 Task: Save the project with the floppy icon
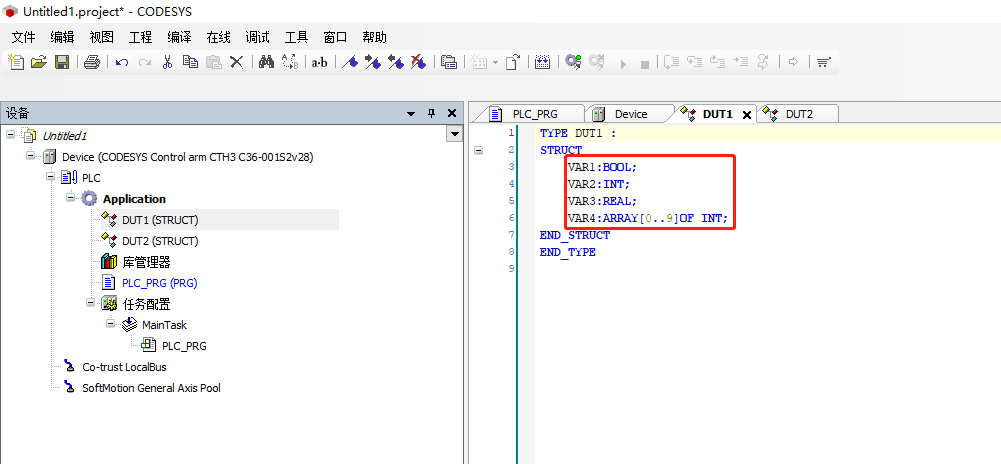point(62,62)
